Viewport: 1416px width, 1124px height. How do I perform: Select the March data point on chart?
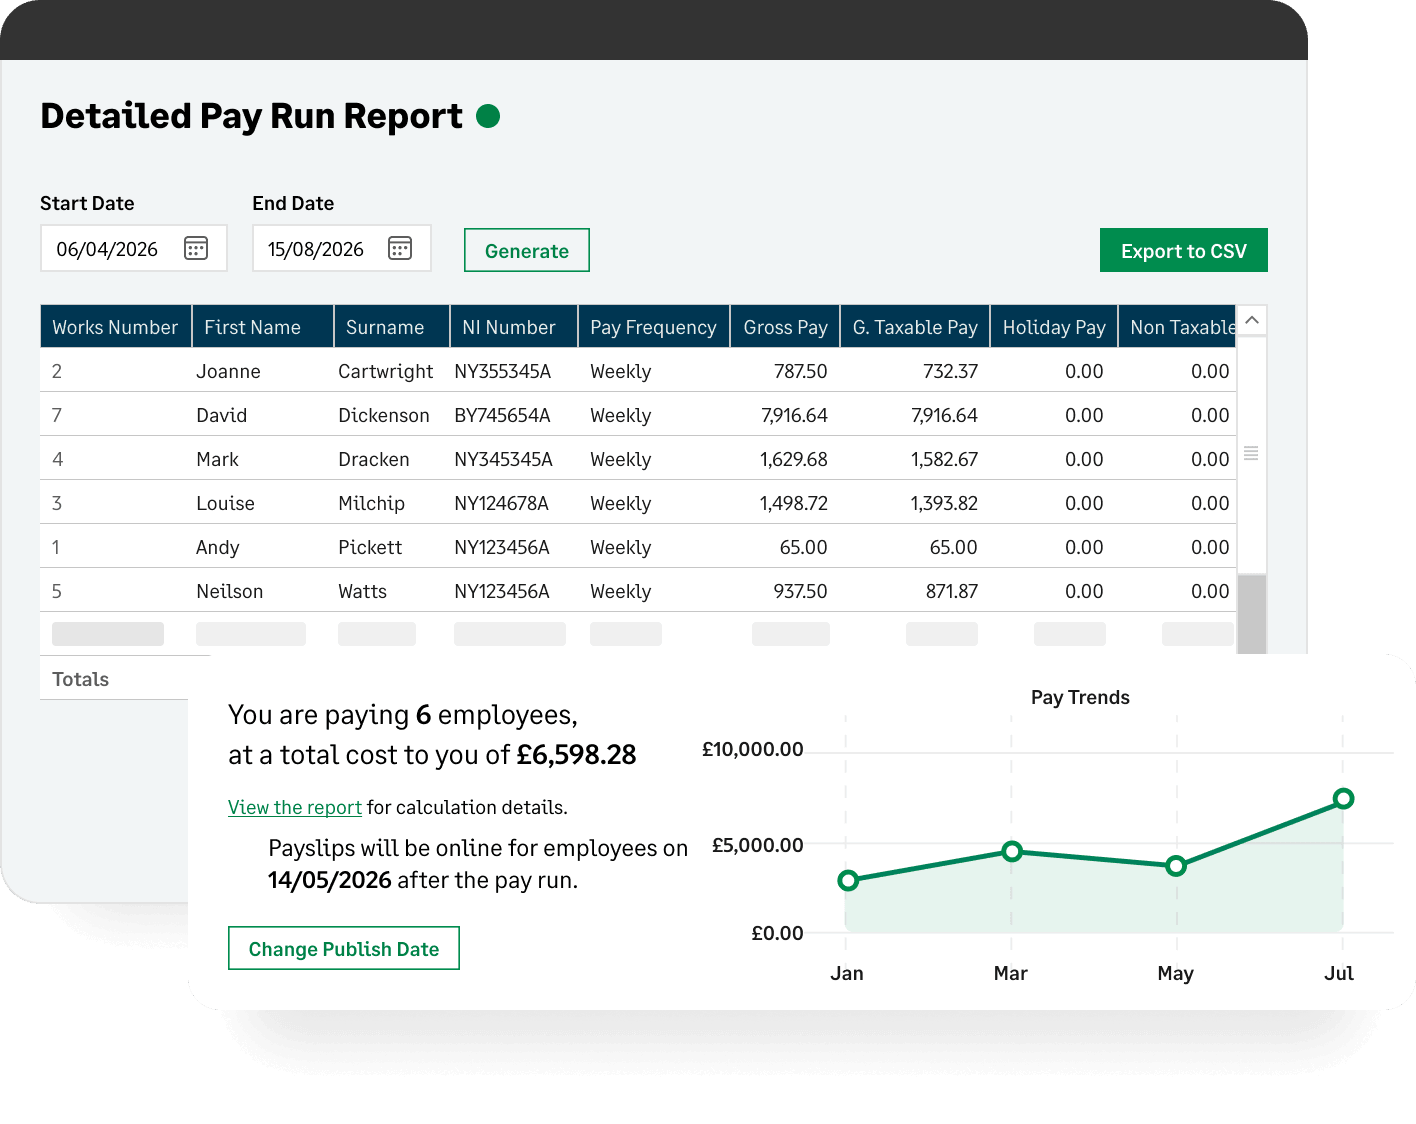(1012, 851)
